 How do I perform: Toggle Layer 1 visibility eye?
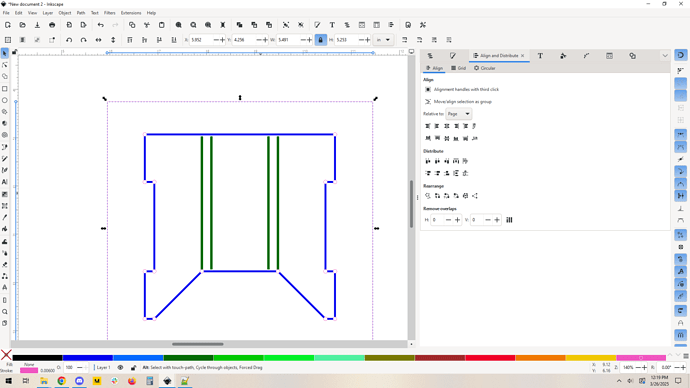120,368
